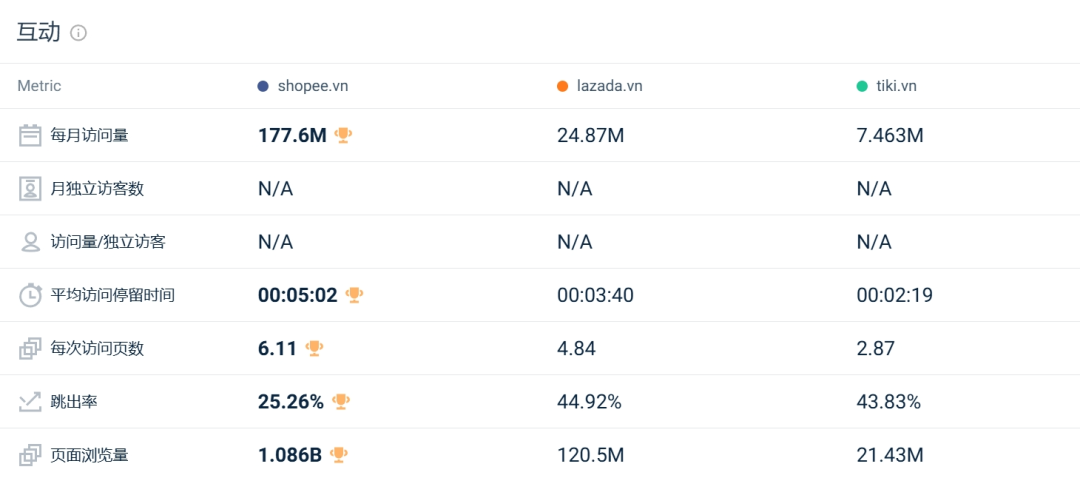Click the person icon for 访问量/独立访客
Viewport: 1080px width, 478px height.
click(x=30, y=242)
